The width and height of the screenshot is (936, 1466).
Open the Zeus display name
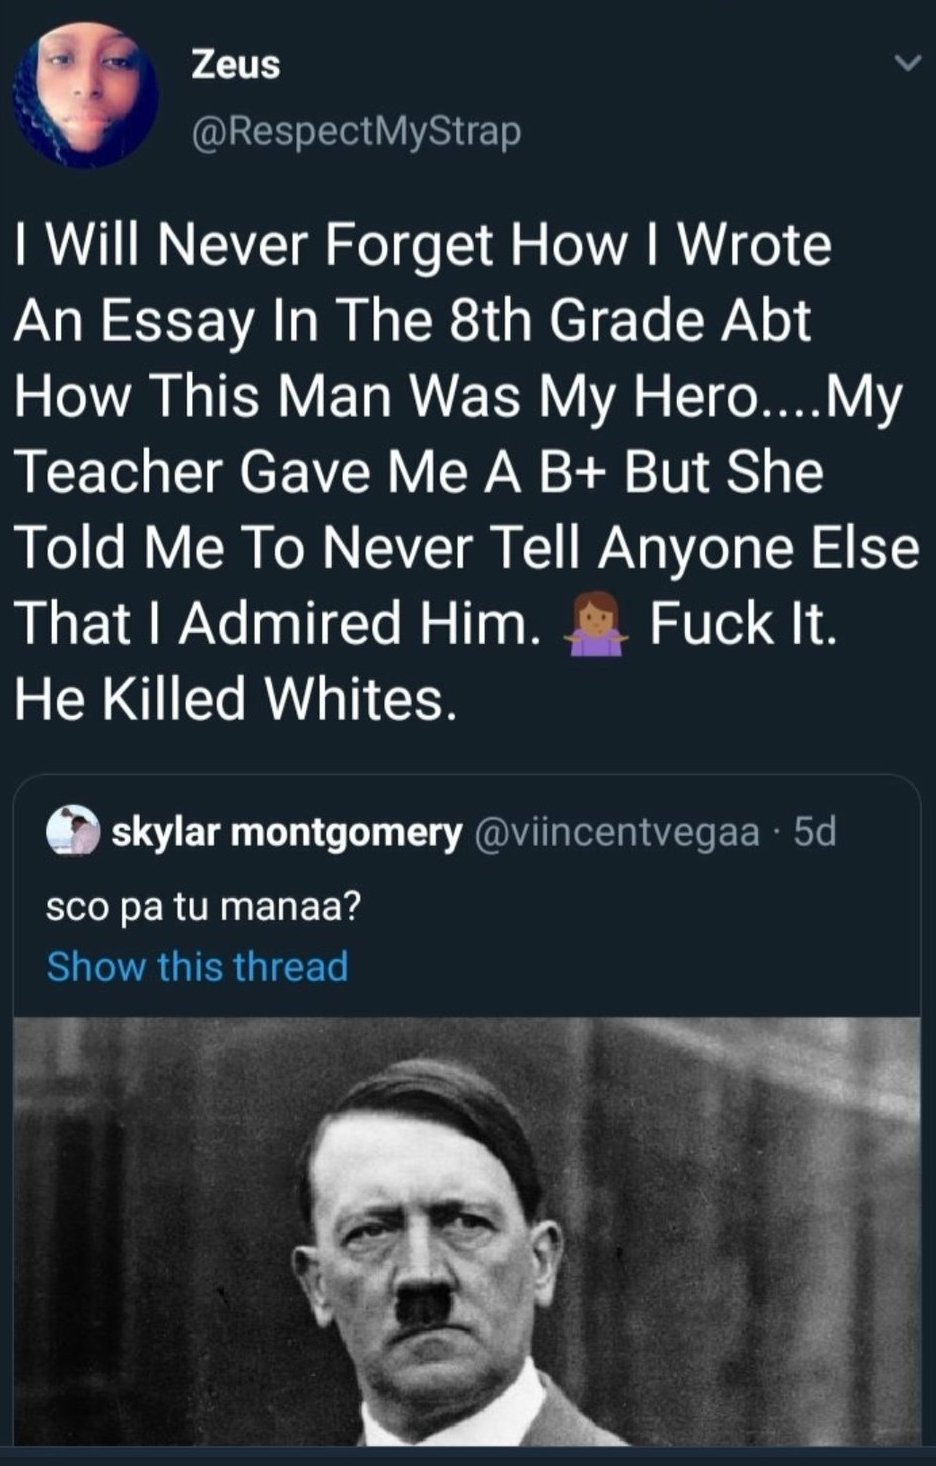[236, 65]
